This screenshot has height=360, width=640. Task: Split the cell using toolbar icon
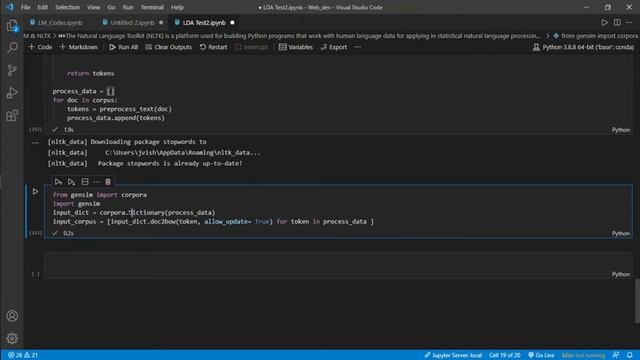(85, 182)
